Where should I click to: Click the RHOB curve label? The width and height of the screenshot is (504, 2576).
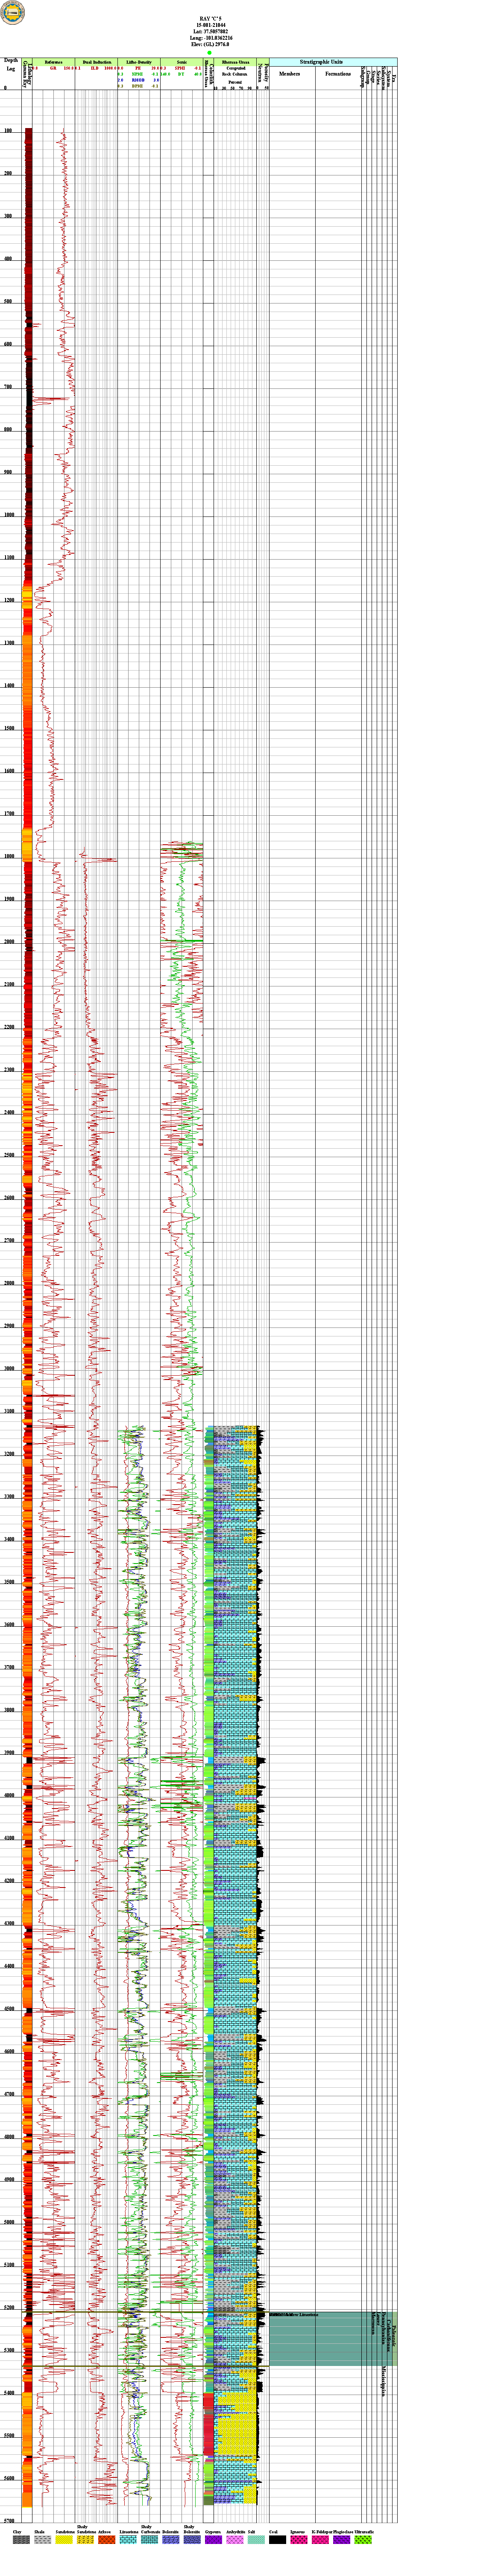(138, 79)
